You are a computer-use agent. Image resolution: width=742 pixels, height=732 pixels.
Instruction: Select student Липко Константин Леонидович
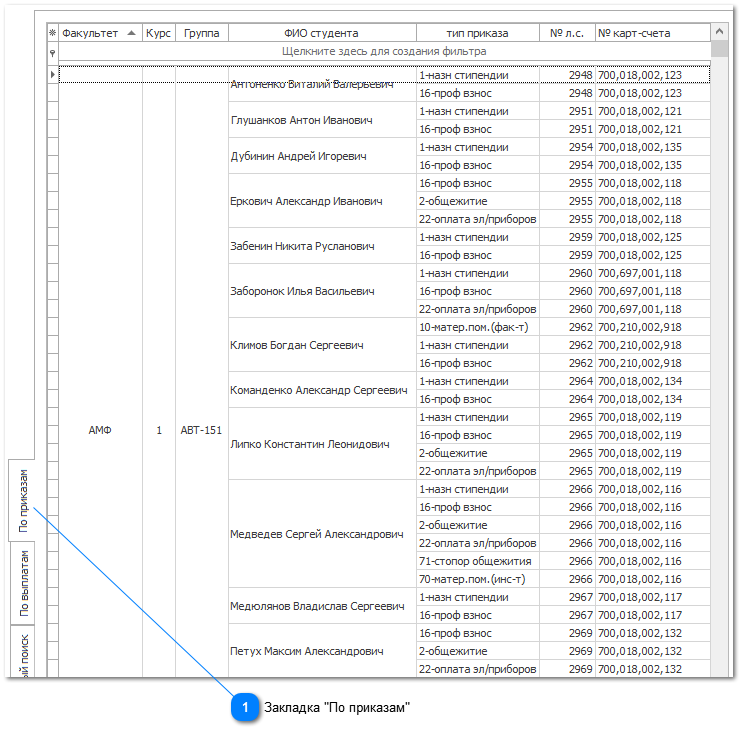322,444
